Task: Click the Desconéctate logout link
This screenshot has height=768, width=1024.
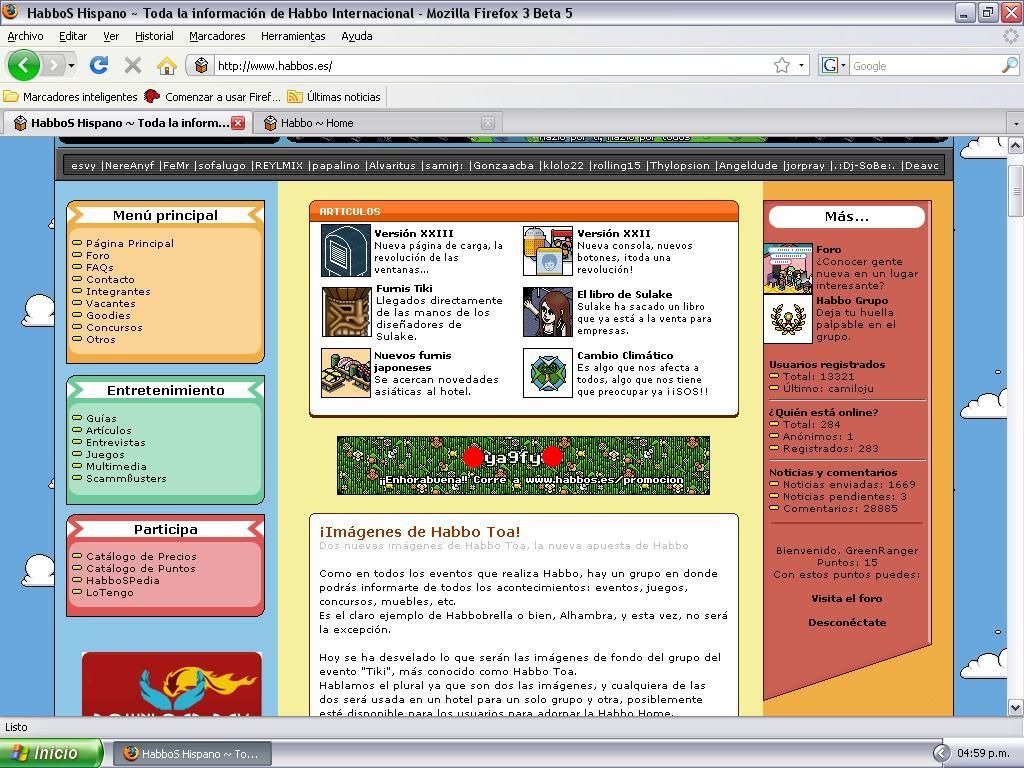Action: [x=846, y=622]
